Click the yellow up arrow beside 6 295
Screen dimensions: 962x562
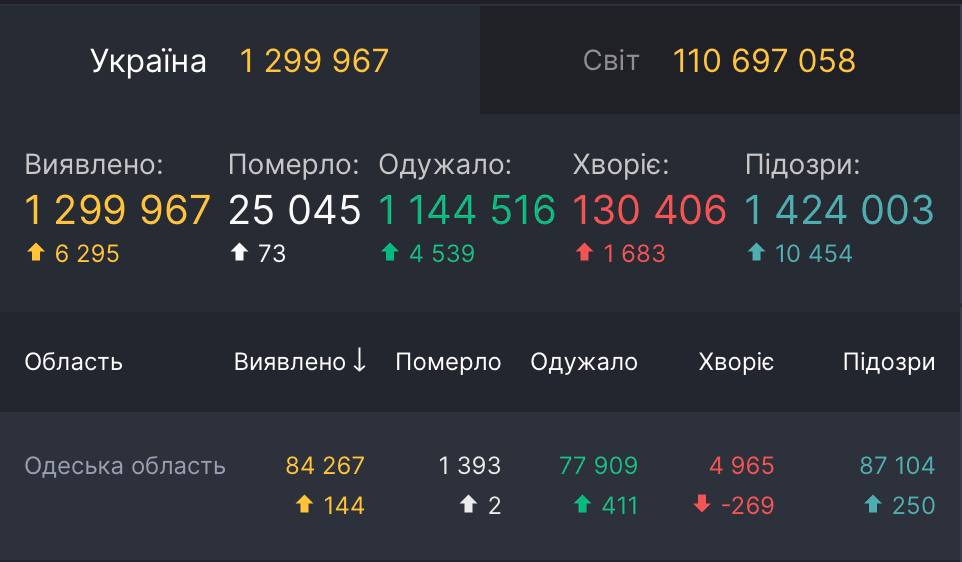point(35,254)
